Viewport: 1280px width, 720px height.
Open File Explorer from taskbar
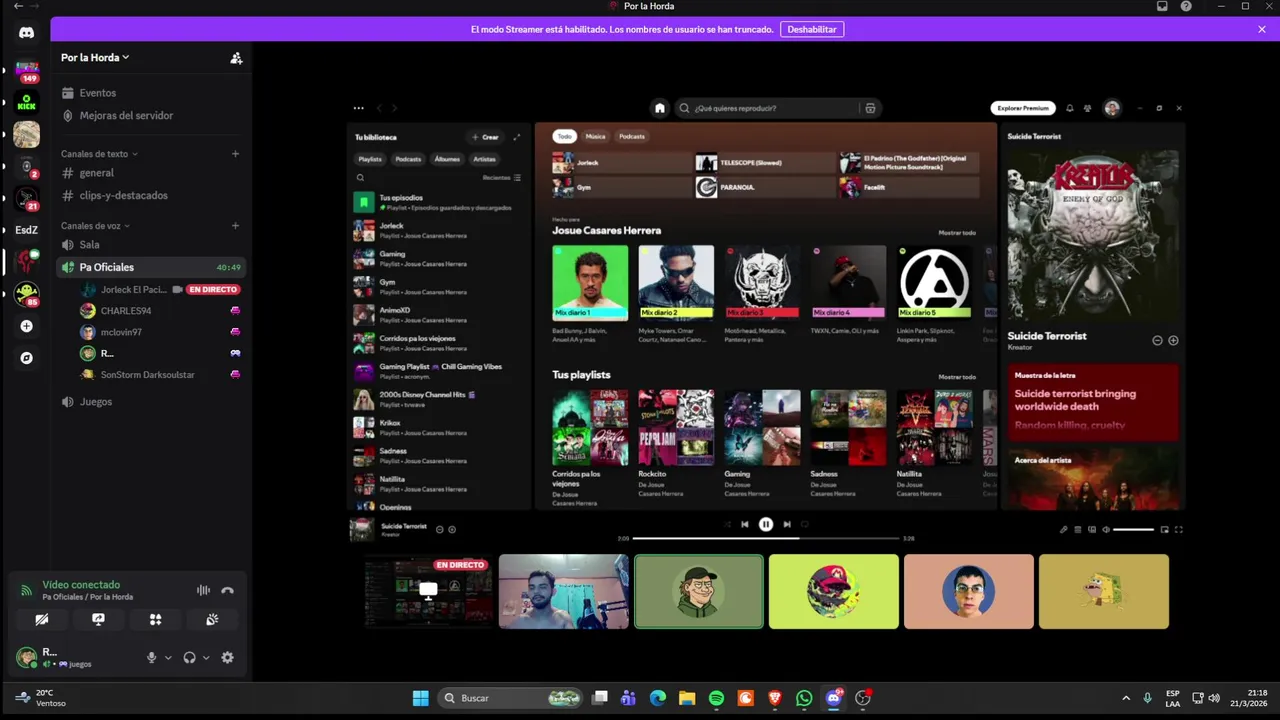(687, 698)
